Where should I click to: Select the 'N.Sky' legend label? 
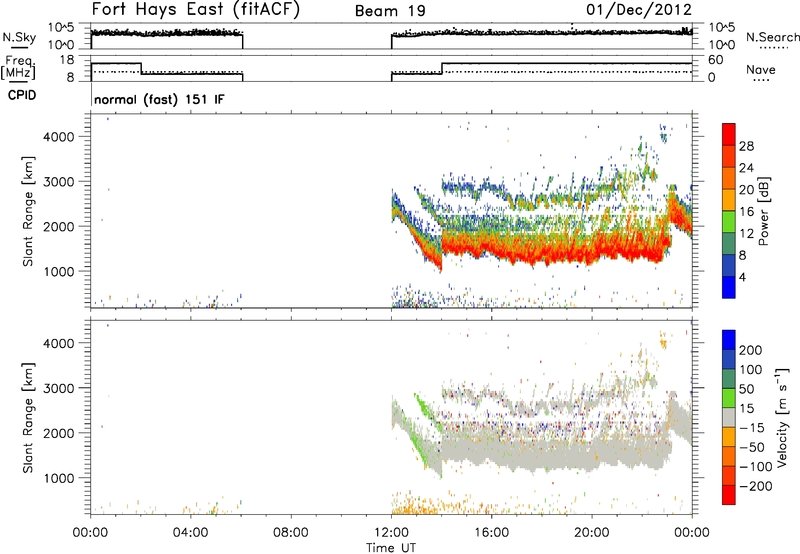(x=19, y=37)
